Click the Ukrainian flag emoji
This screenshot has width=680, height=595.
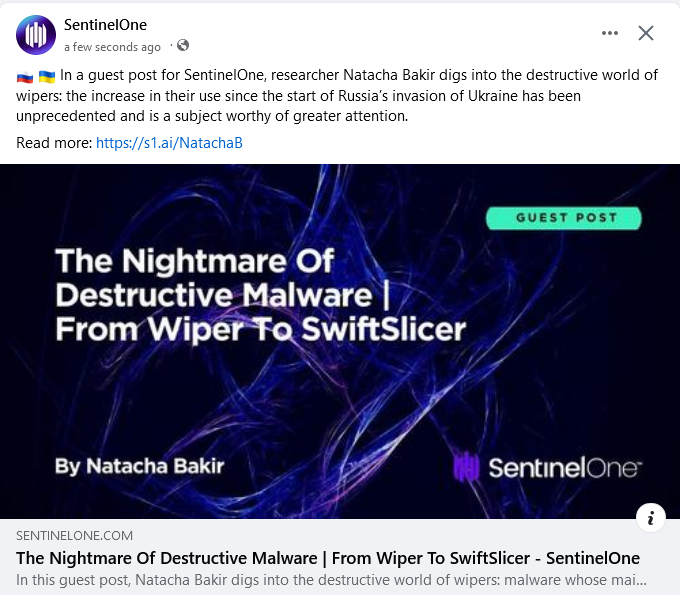[47, 77]
